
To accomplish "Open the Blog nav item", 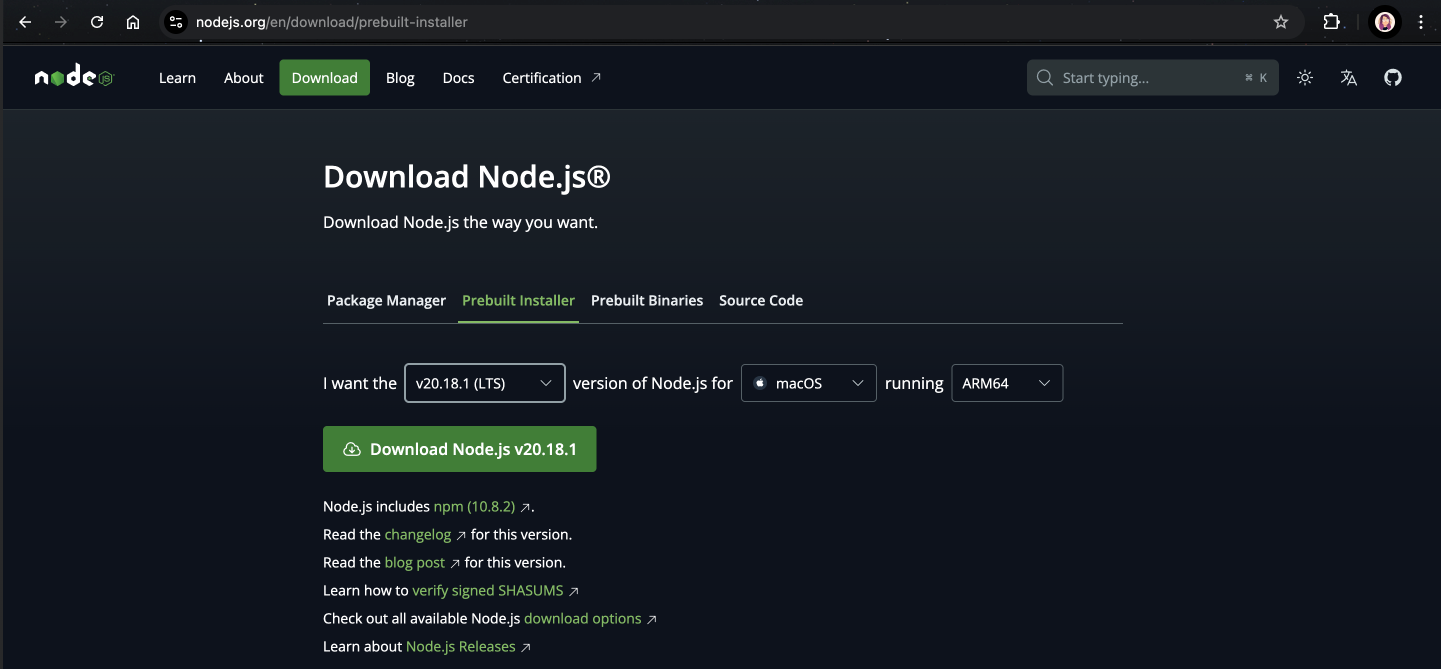I will click(400, 78).
